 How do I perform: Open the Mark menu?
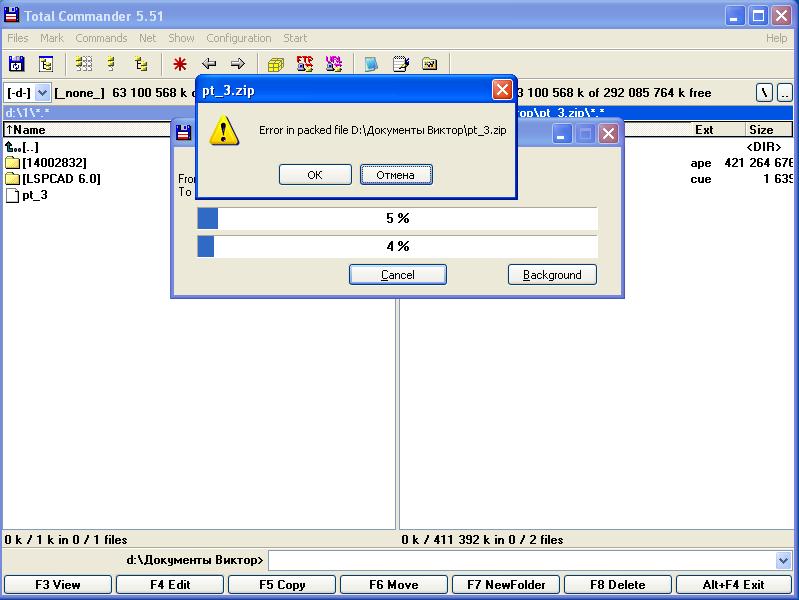coord(52,38)
